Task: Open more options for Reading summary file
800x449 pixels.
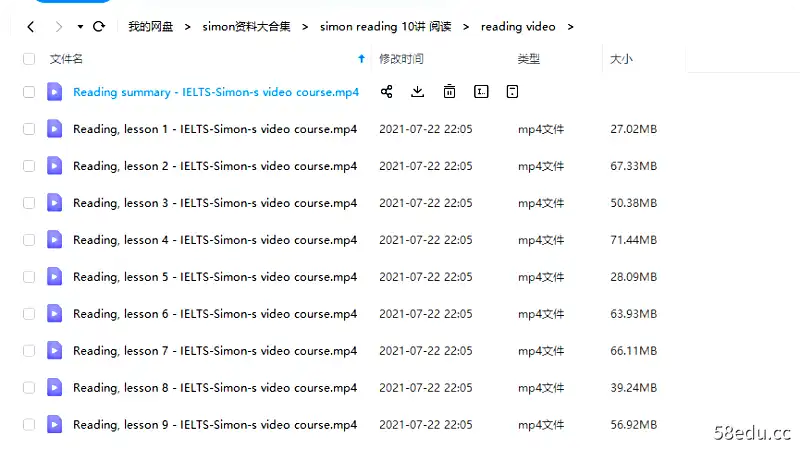Action: point(512,92)
